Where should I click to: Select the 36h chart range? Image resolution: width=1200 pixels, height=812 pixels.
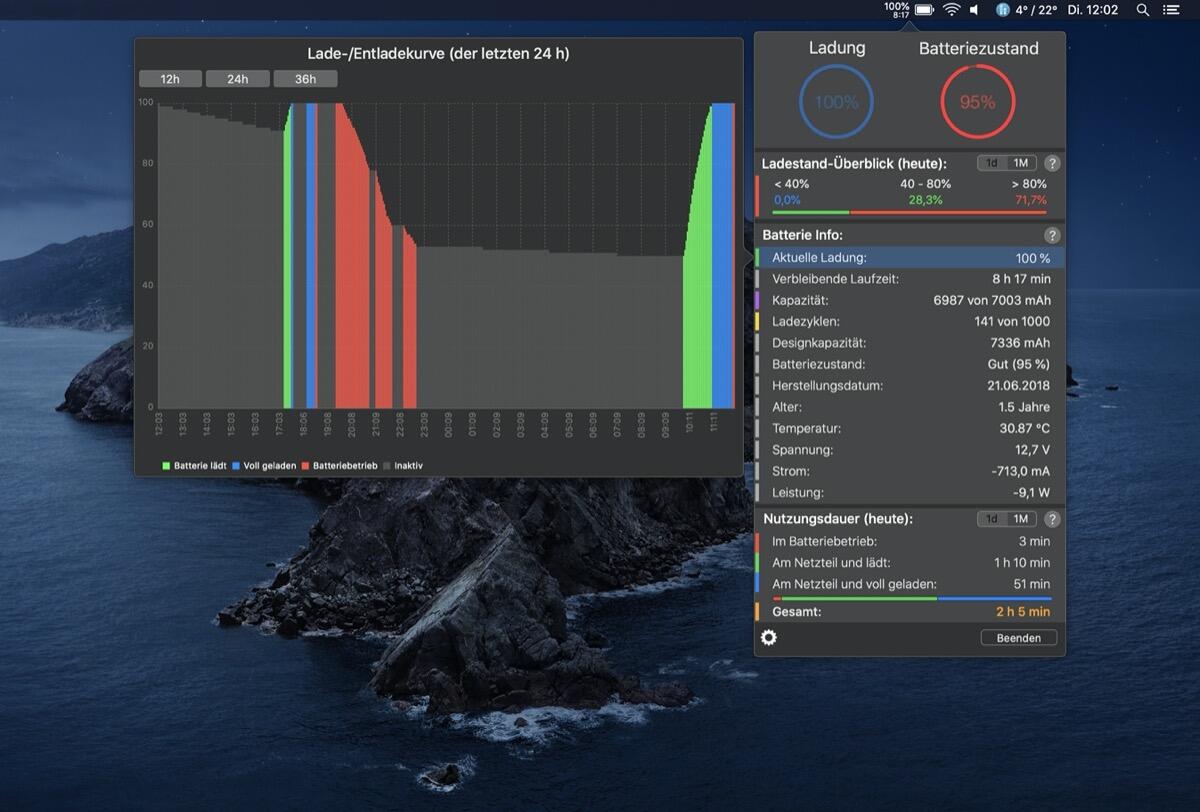(305, 79)
